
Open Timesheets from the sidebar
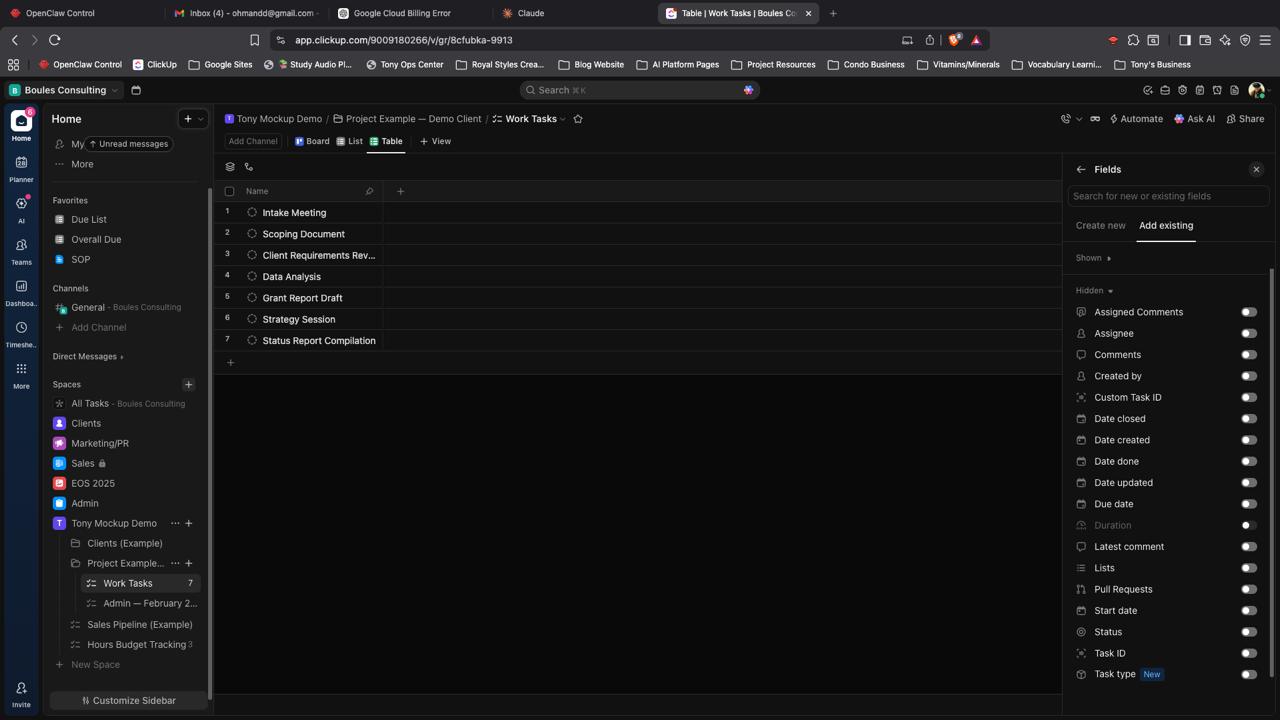click(x=21, y=333)
